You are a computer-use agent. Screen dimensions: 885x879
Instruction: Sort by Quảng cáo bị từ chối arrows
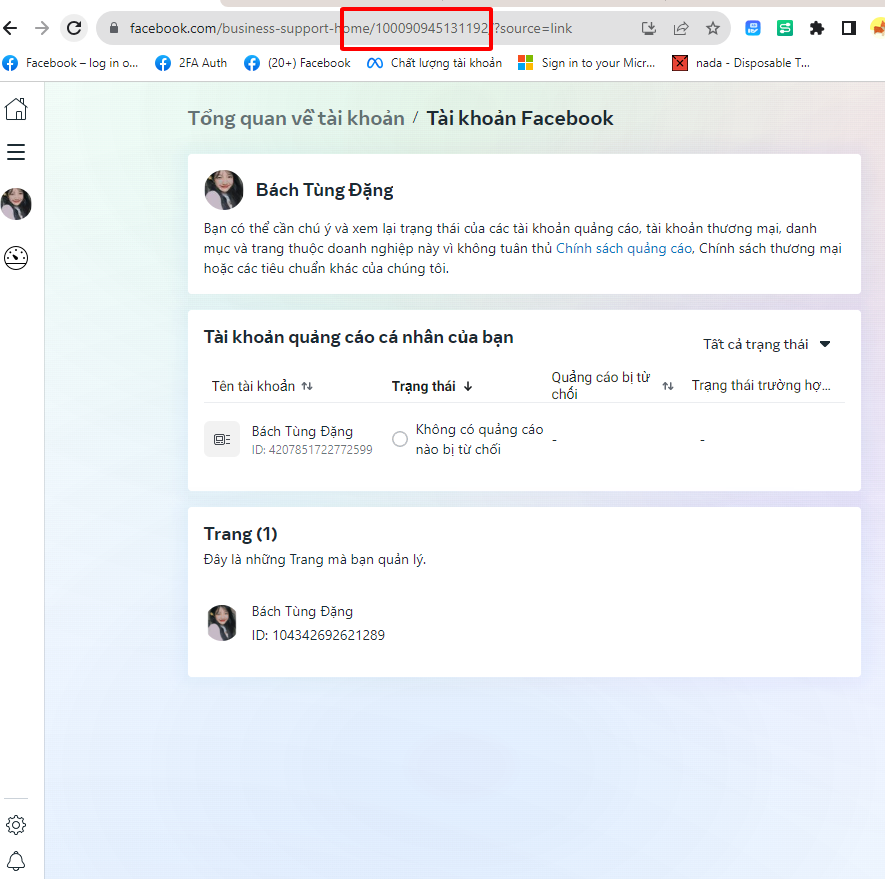[668, 386]
